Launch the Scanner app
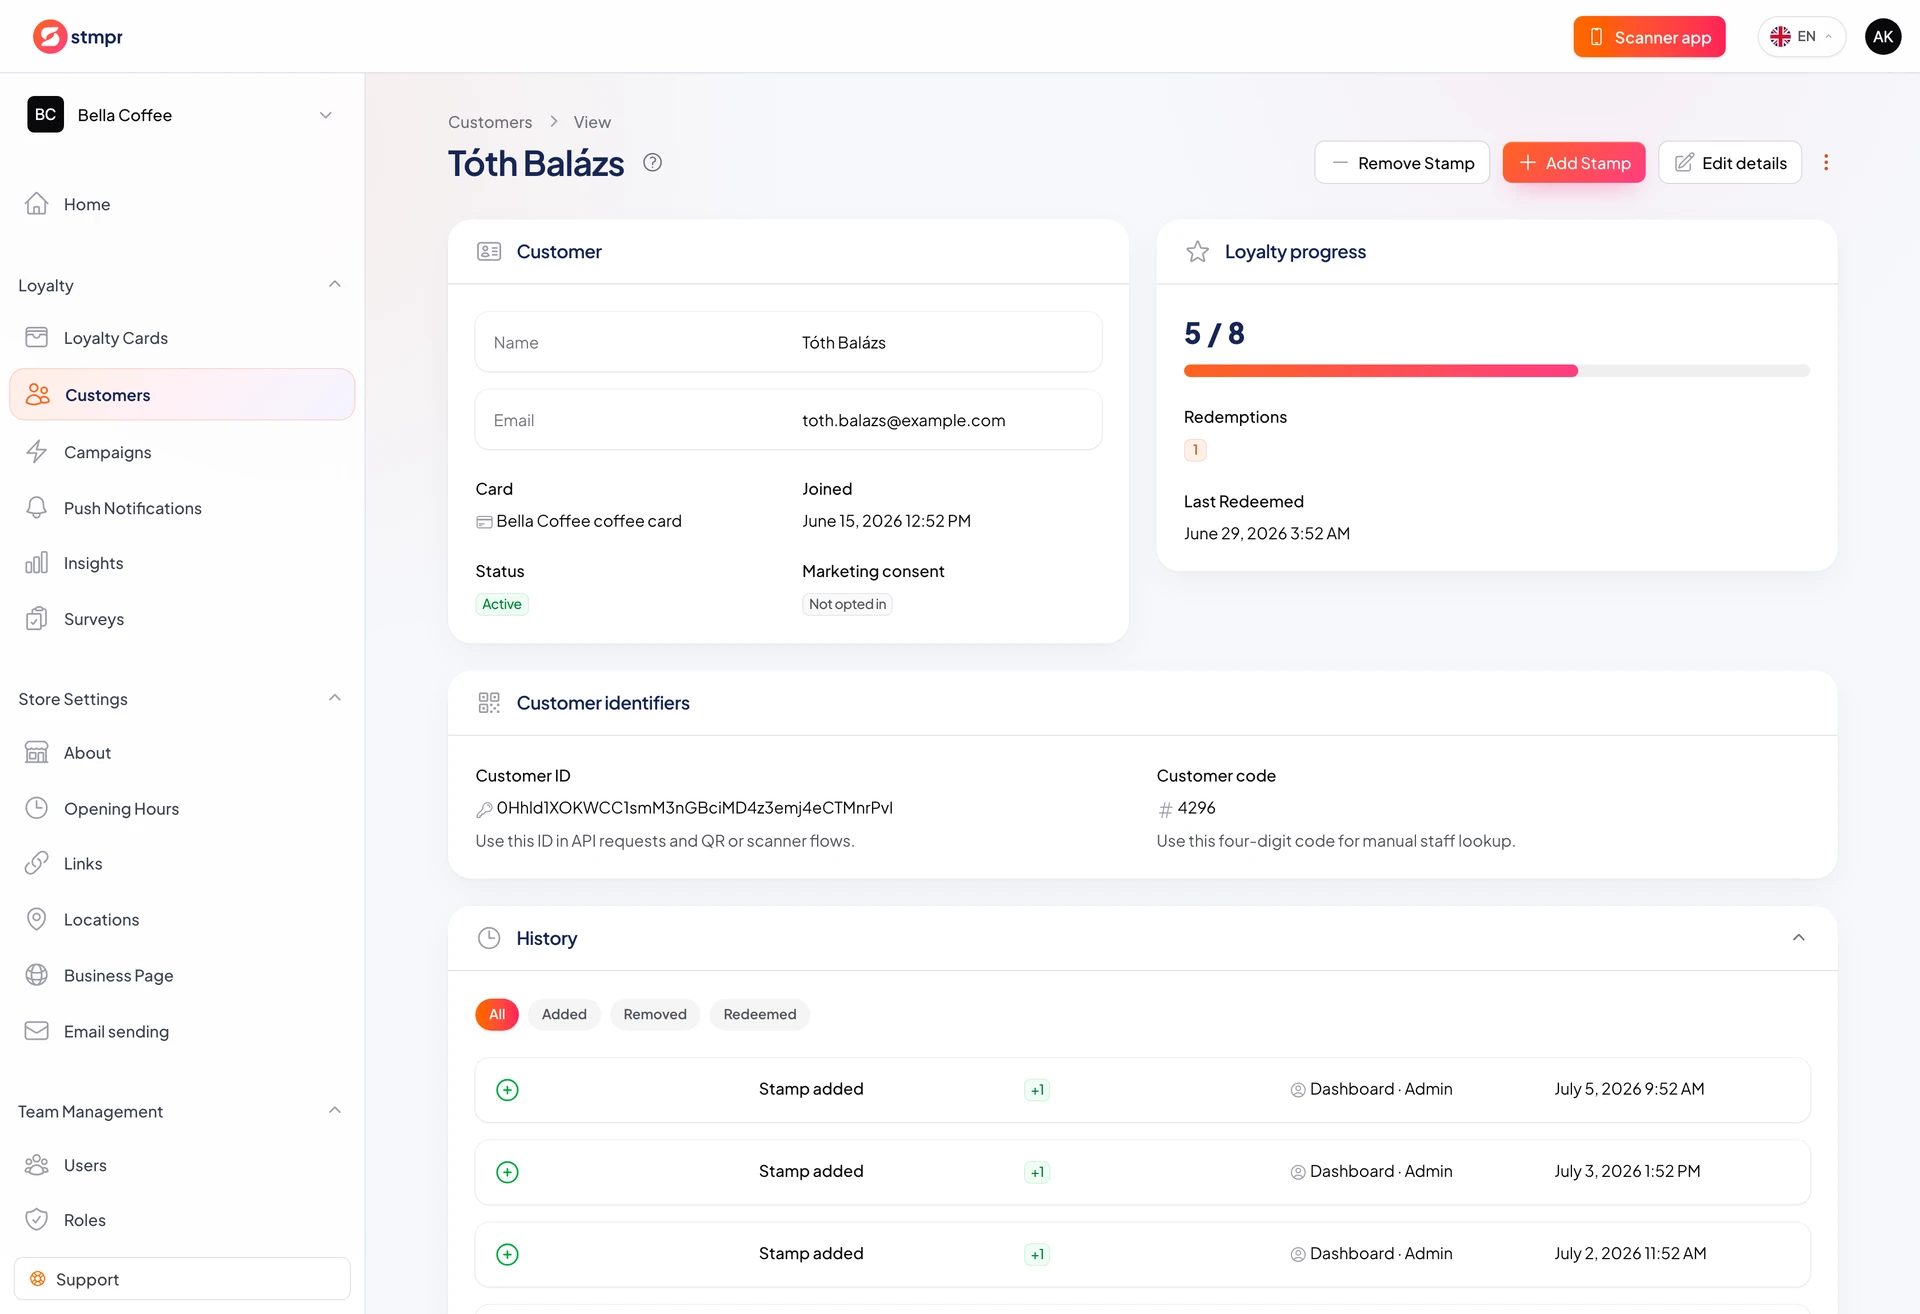The height and width of the screenshot is (1314, 1920). (x=1649, y=37)
